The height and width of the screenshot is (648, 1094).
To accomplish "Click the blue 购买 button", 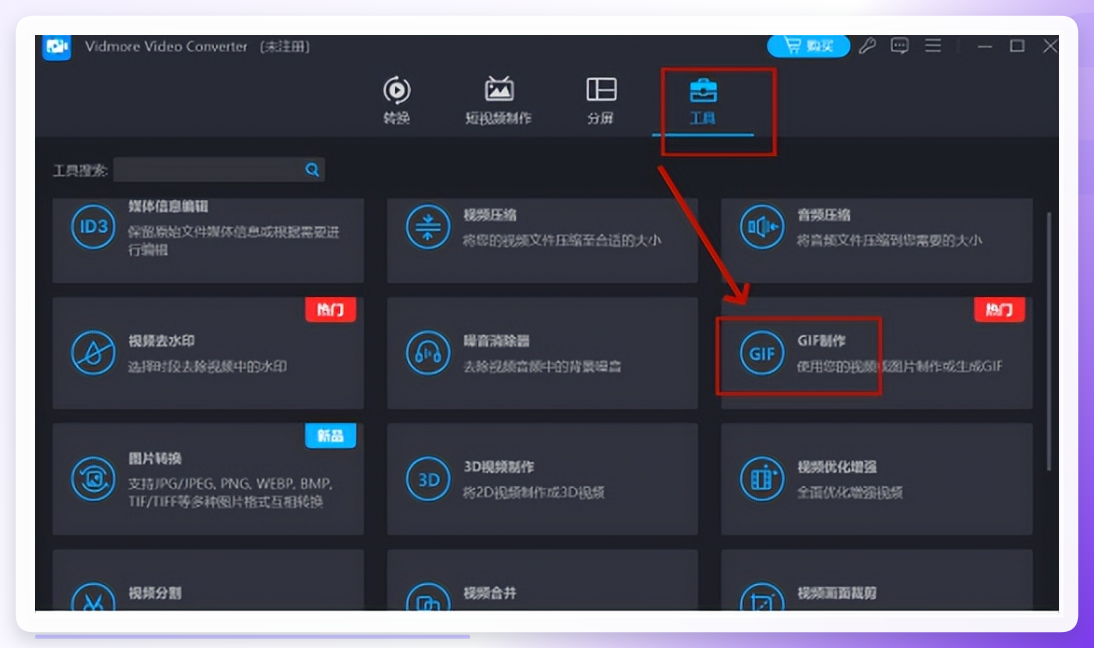I will click(808, 46).
